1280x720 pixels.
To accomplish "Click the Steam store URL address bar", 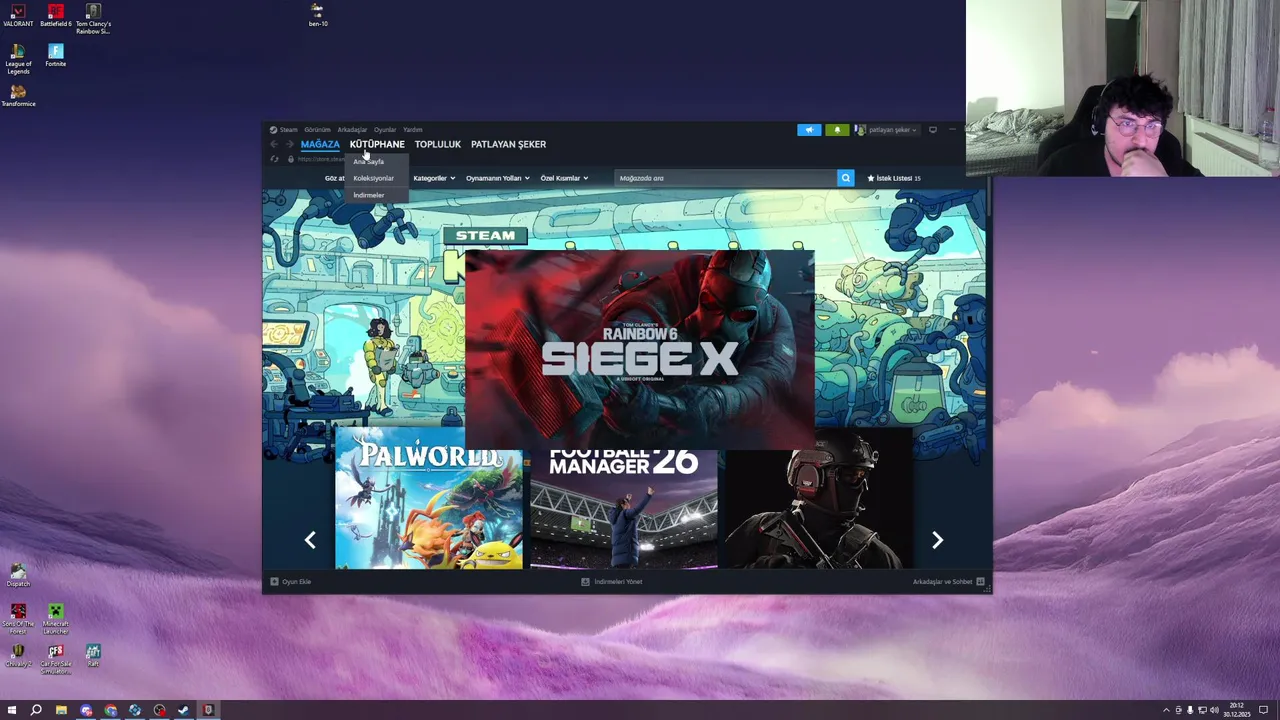I will point(322,159).
